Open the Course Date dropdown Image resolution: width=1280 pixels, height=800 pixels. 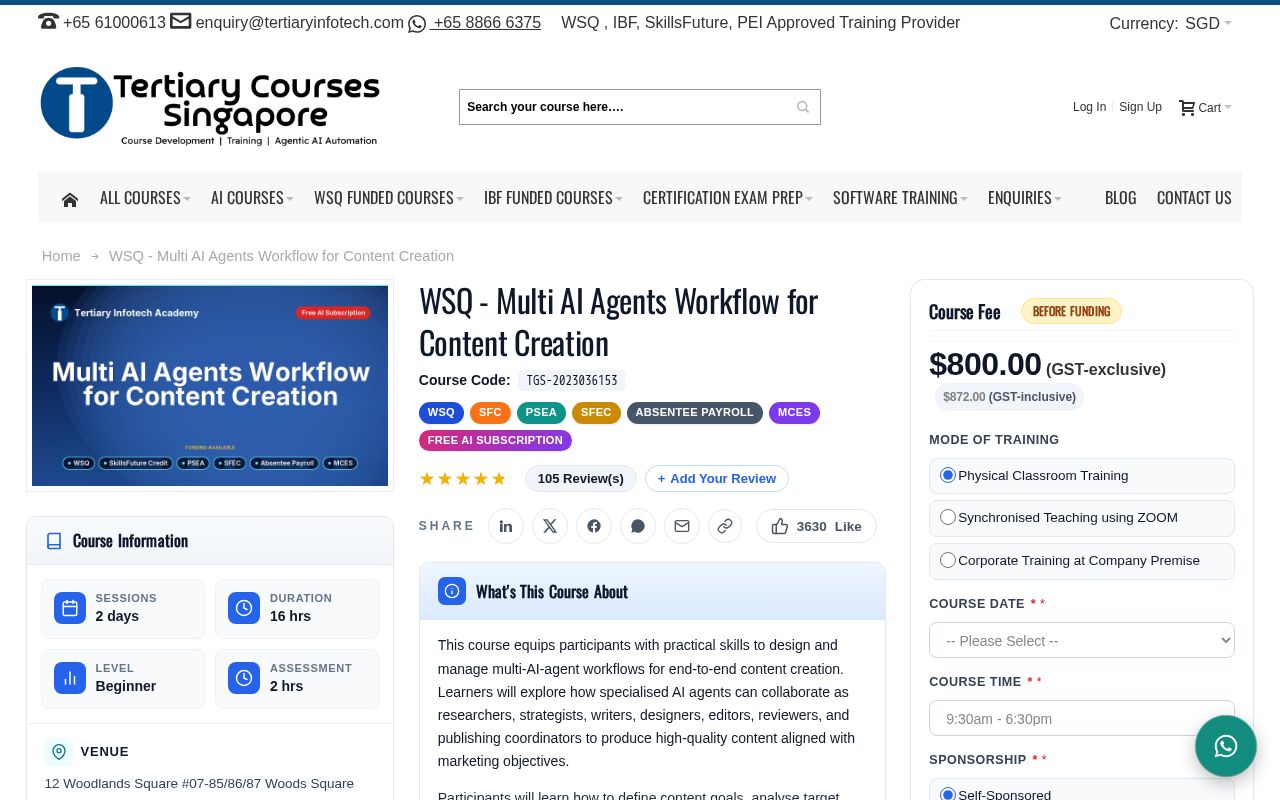[x=1082, y=640]
